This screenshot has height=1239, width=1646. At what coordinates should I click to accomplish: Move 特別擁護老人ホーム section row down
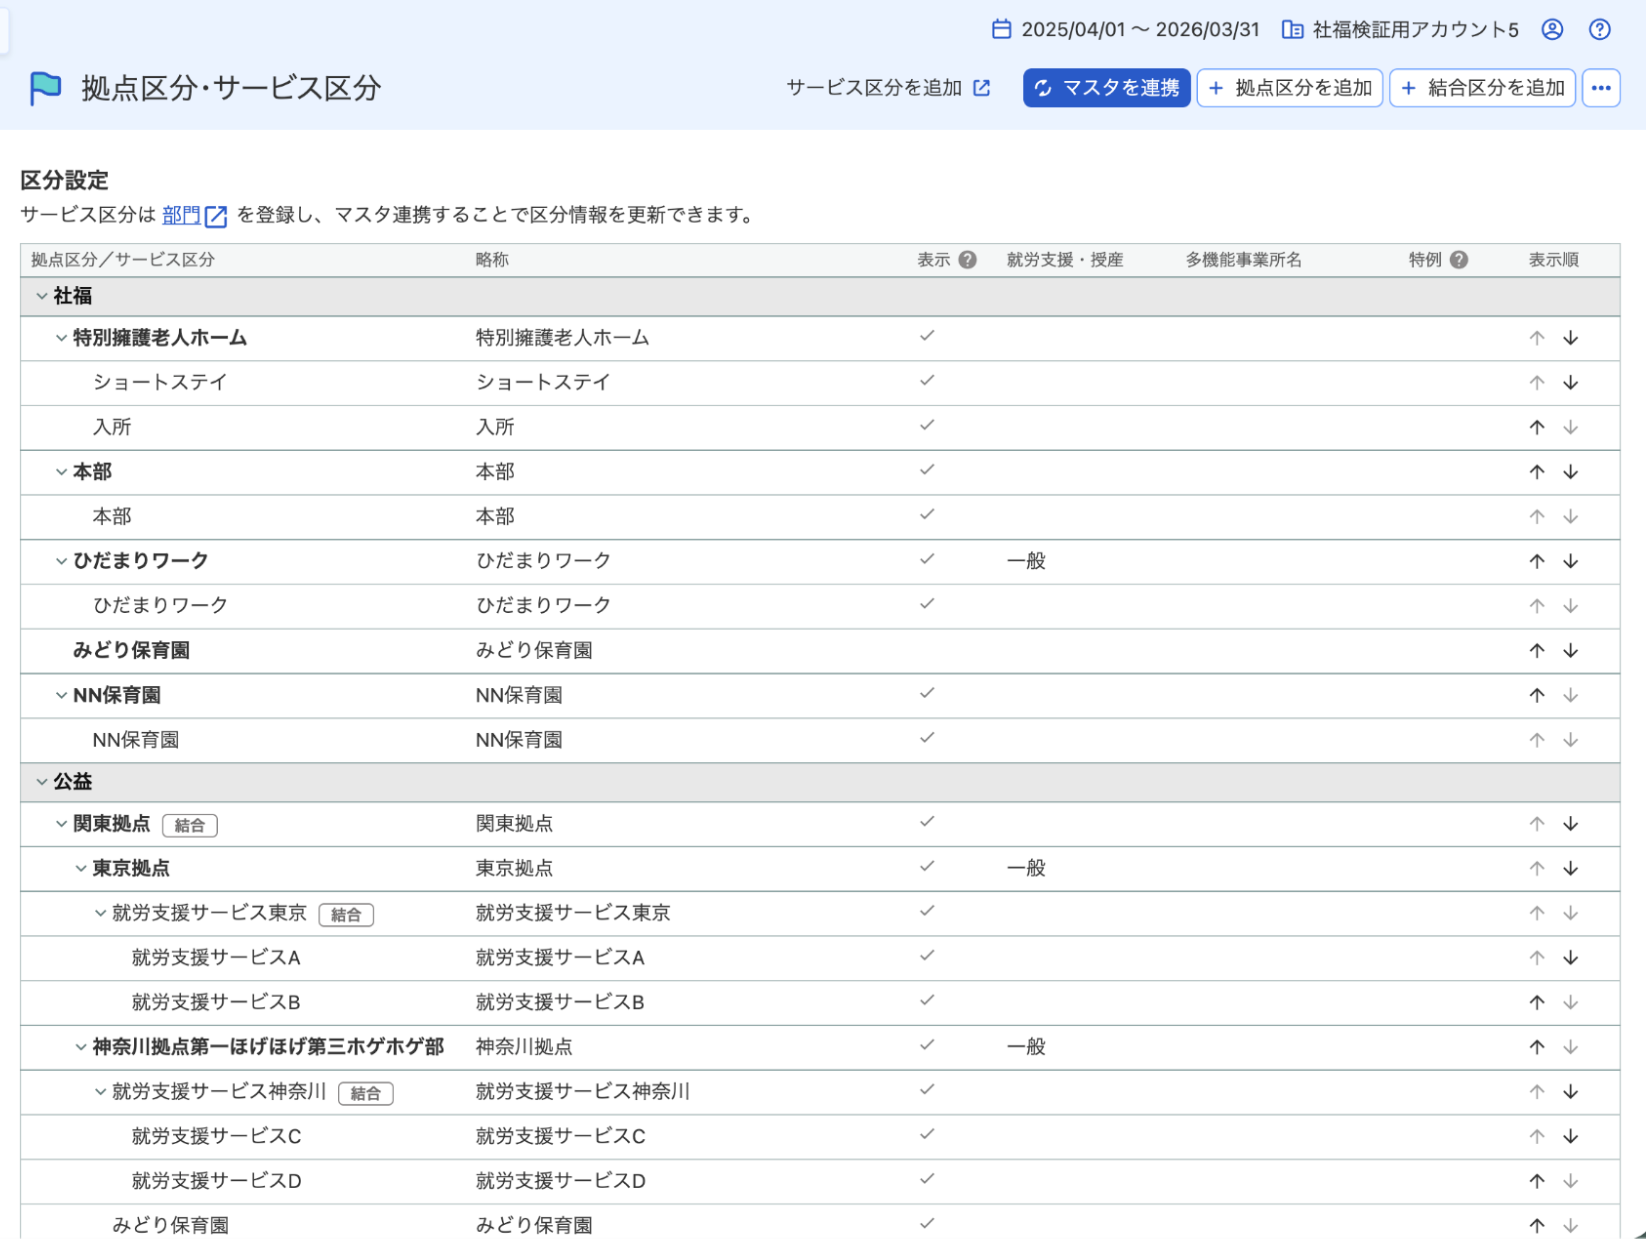point(1571,338)
